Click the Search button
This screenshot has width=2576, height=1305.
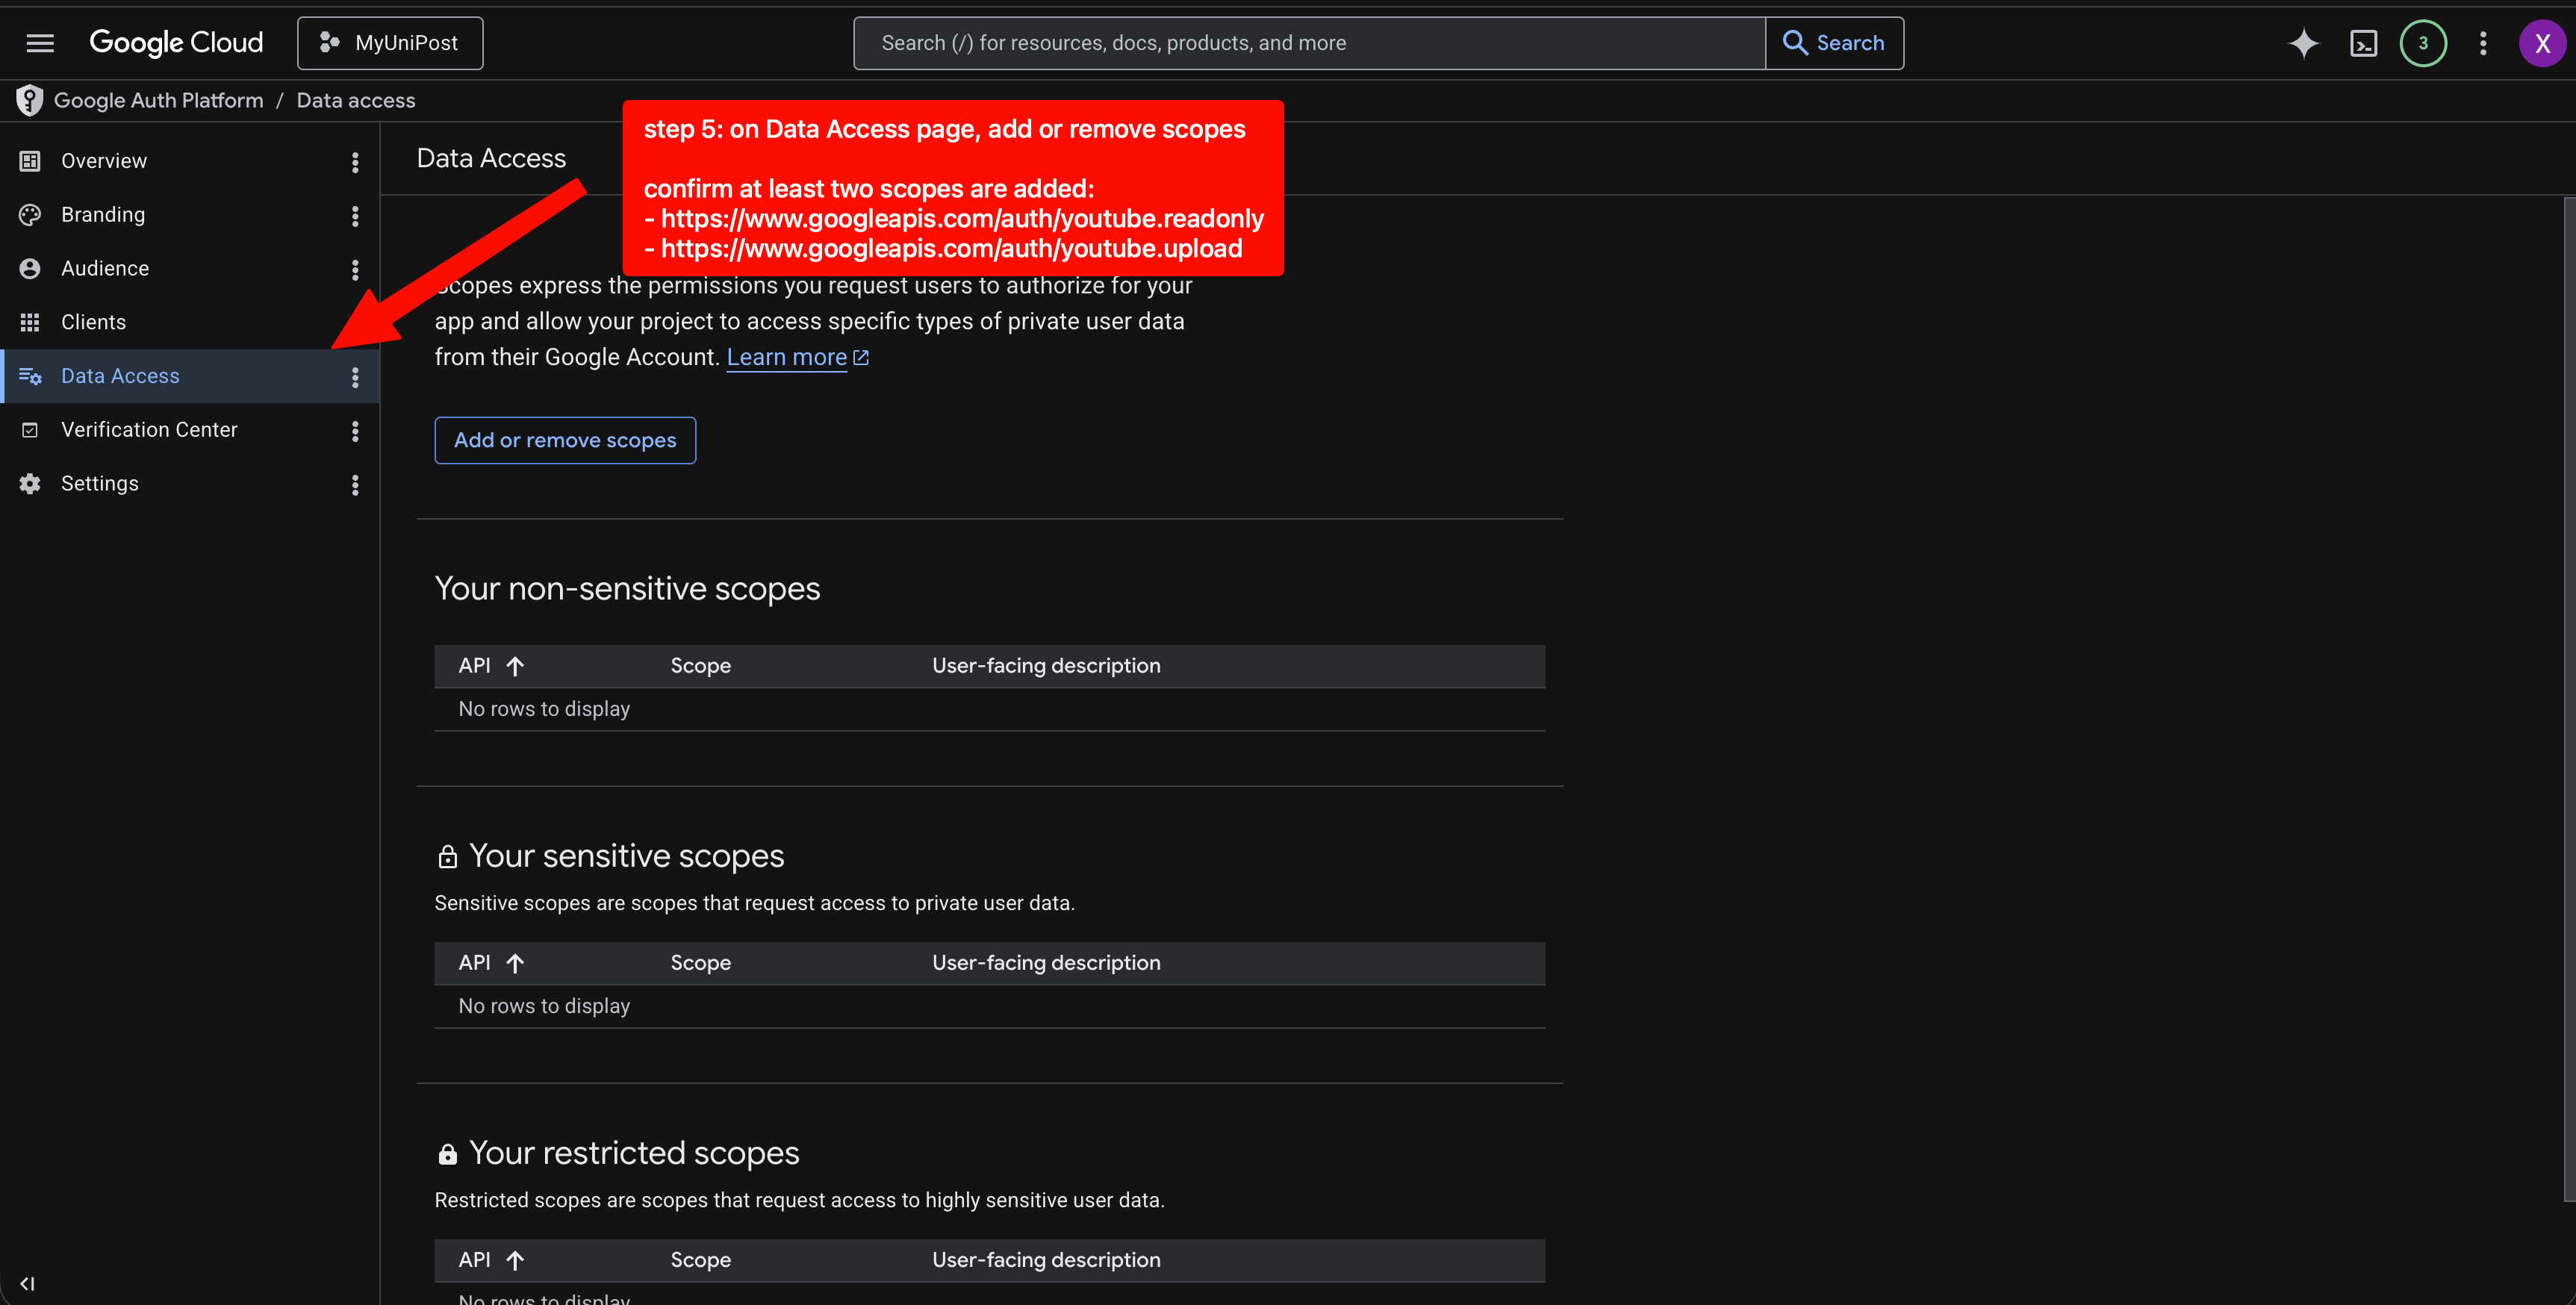(x=1834, y=43)
